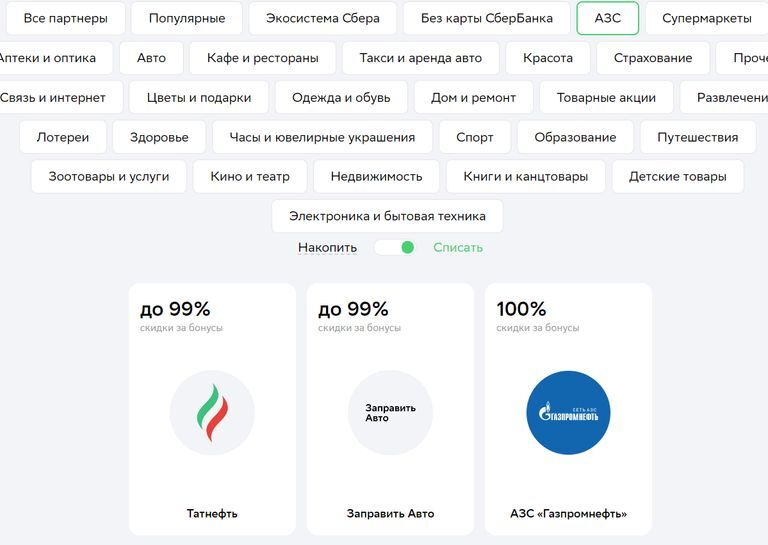Select Электроника и бытовая техника filter
Screen dimensions: 768x545
(x=387, y=216)
